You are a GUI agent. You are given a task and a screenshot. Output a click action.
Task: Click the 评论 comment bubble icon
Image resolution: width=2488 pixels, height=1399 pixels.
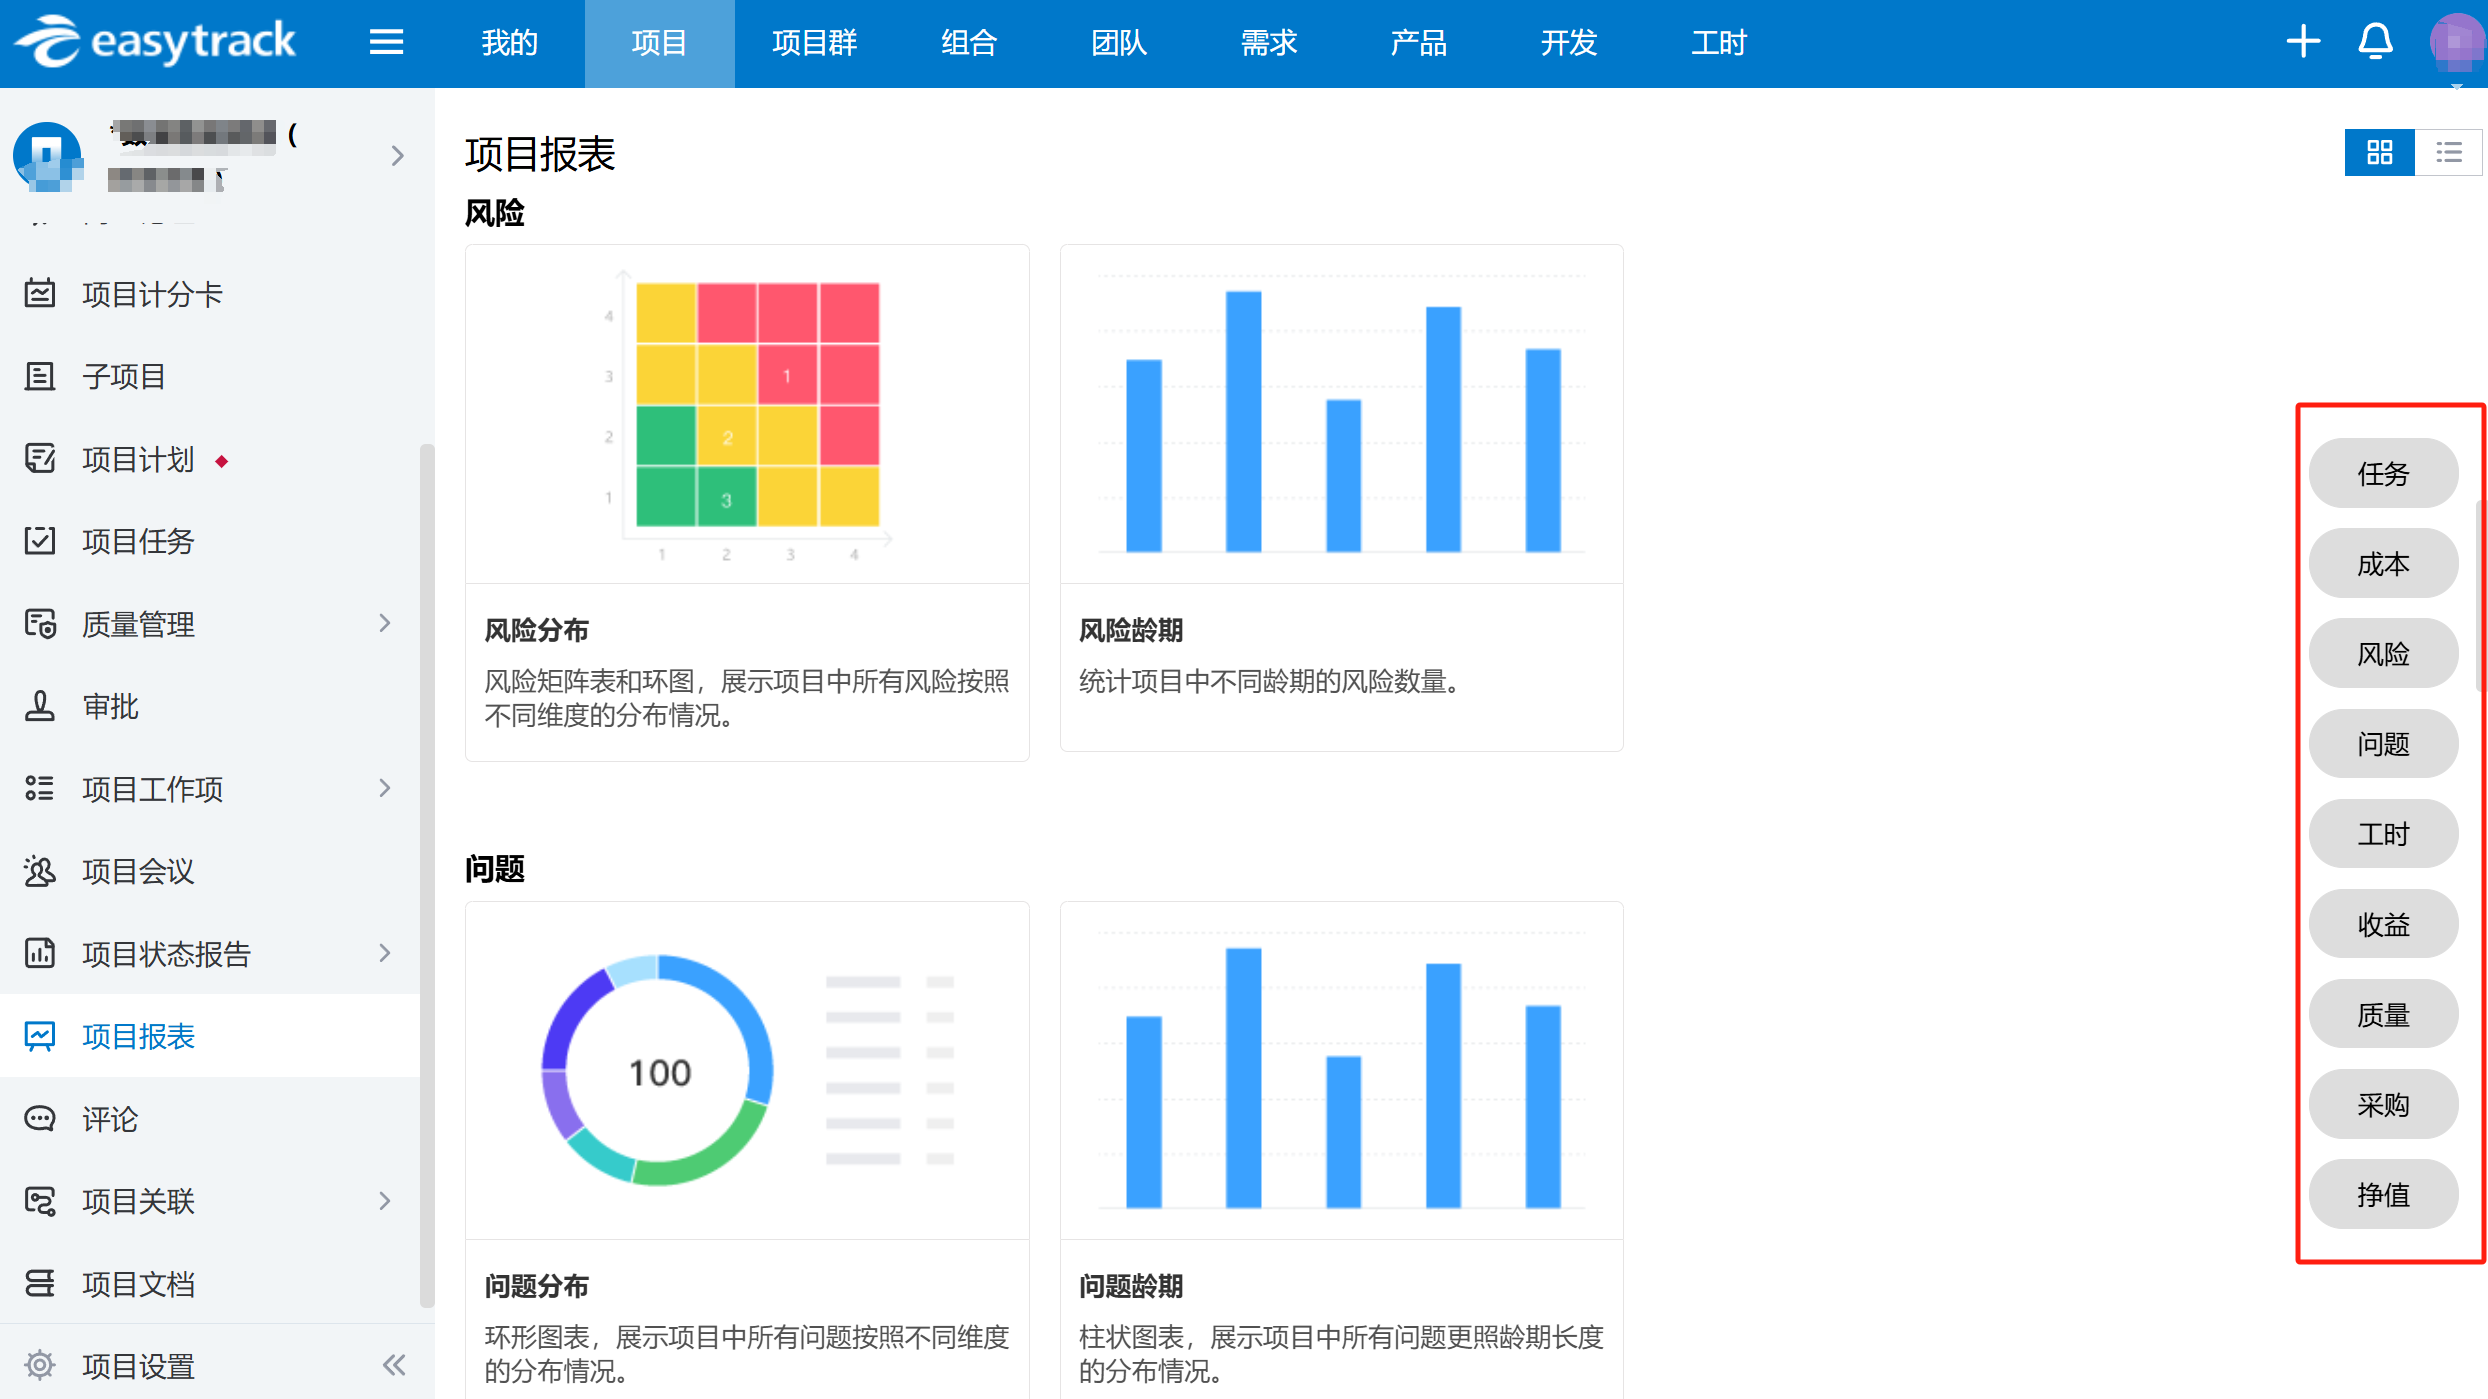coord(40,1118)
